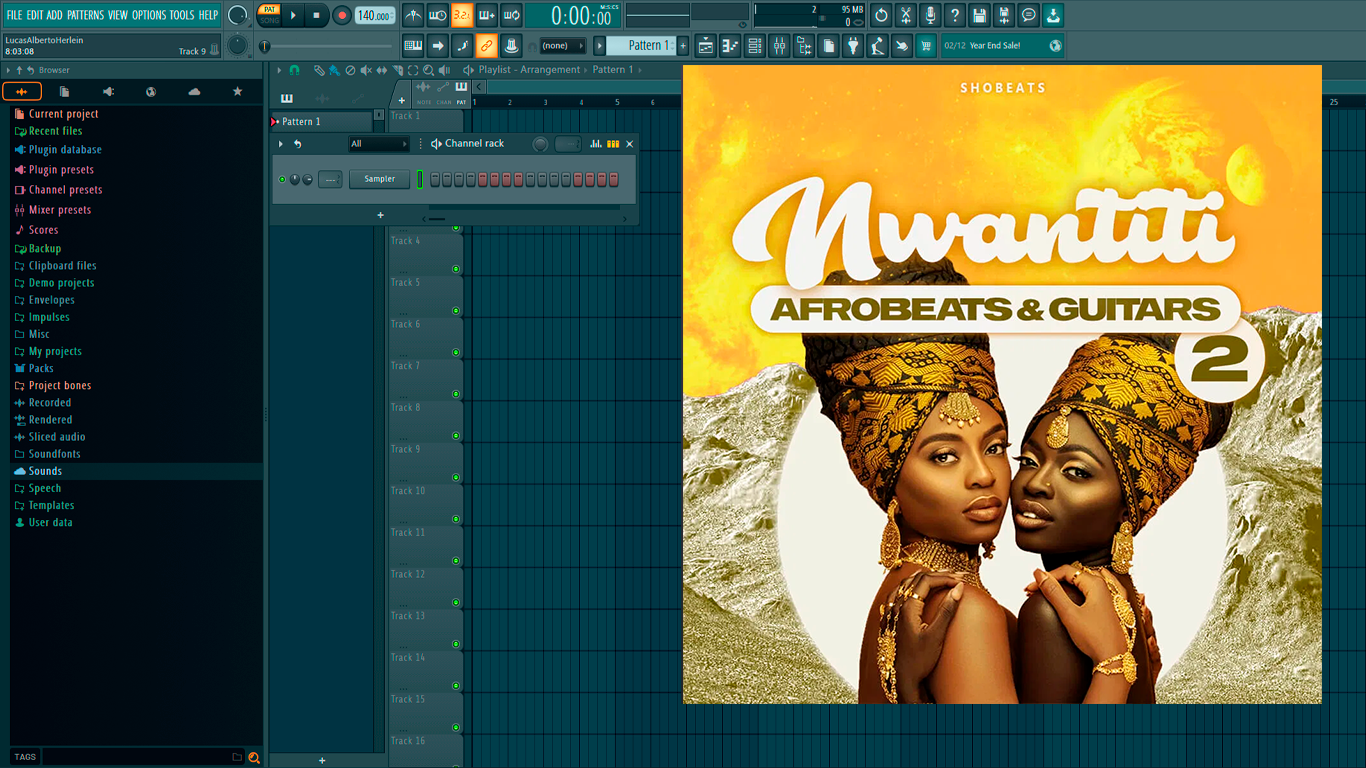Select the playlist zoom magnifier tool
The height and width of the screenshot is (768, 1366).
[x=428, y=70]
